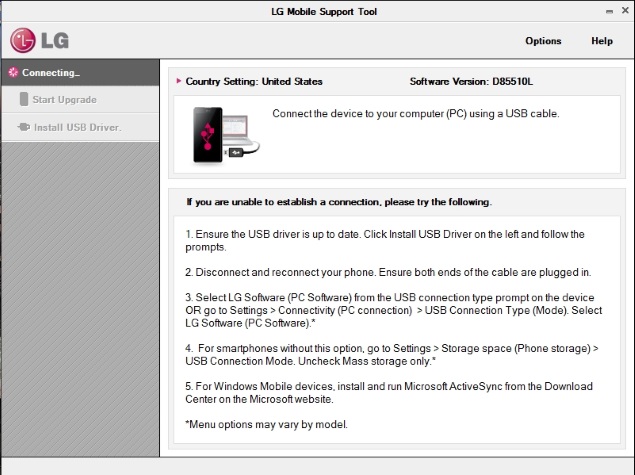Click the LG Mobile Support Tool title text
The width and height of the screenshot is (635, 475).
(324, 12)
